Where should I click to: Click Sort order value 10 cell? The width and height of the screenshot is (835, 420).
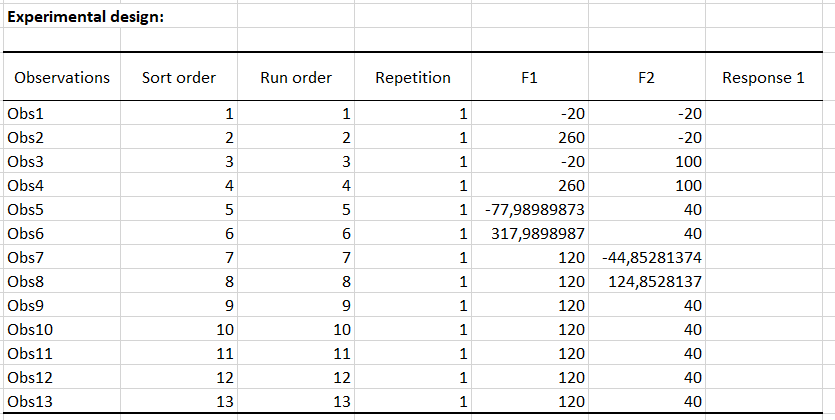tap(179, 330)
